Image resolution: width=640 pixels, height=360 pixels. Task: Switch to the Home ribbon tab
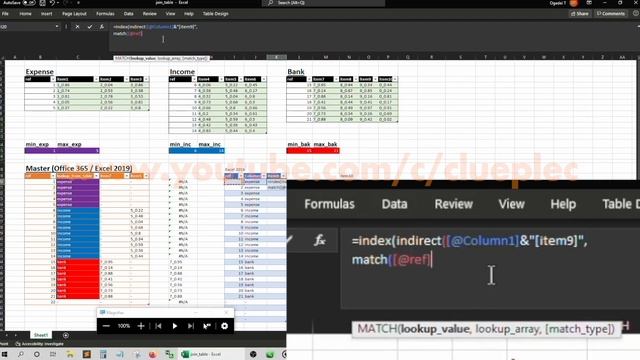(25, 13)
